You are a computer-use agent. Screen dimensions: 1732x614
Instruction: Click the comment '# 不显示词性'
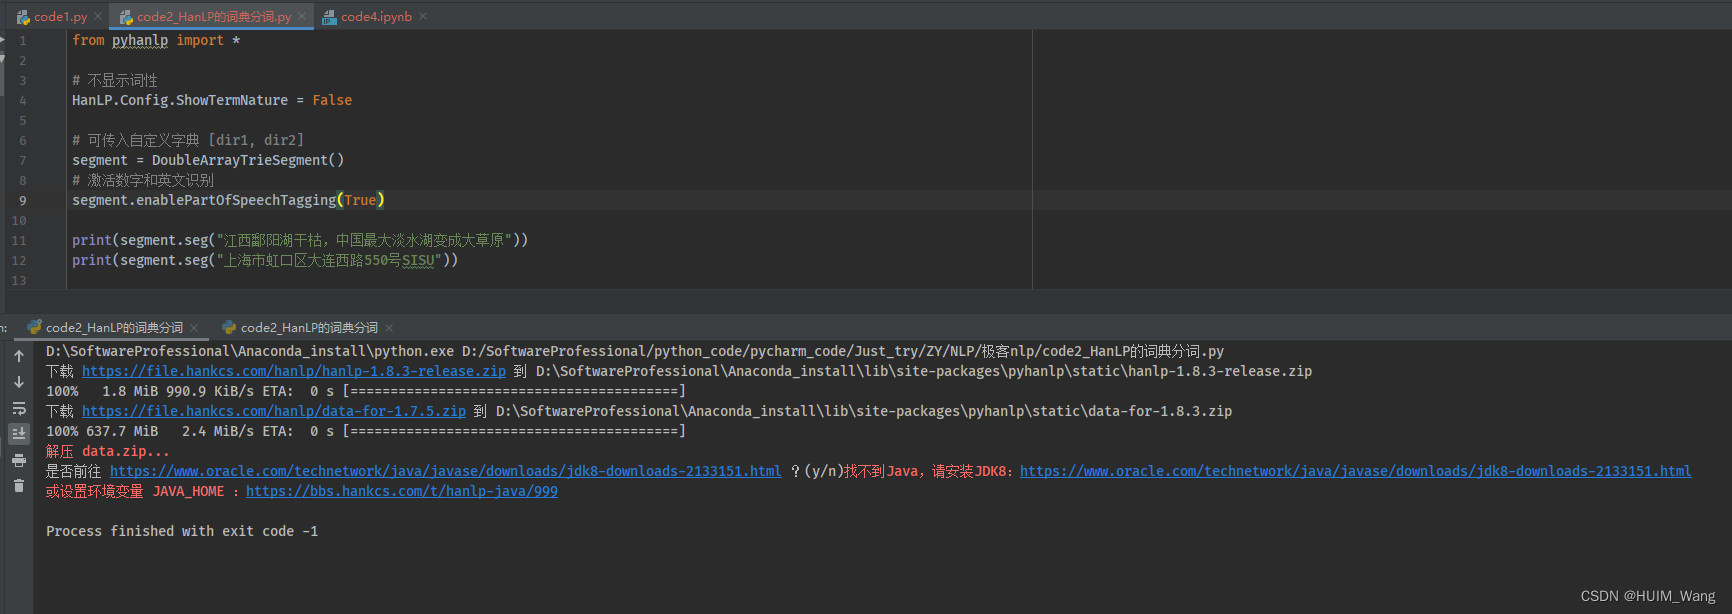point(115,80)
